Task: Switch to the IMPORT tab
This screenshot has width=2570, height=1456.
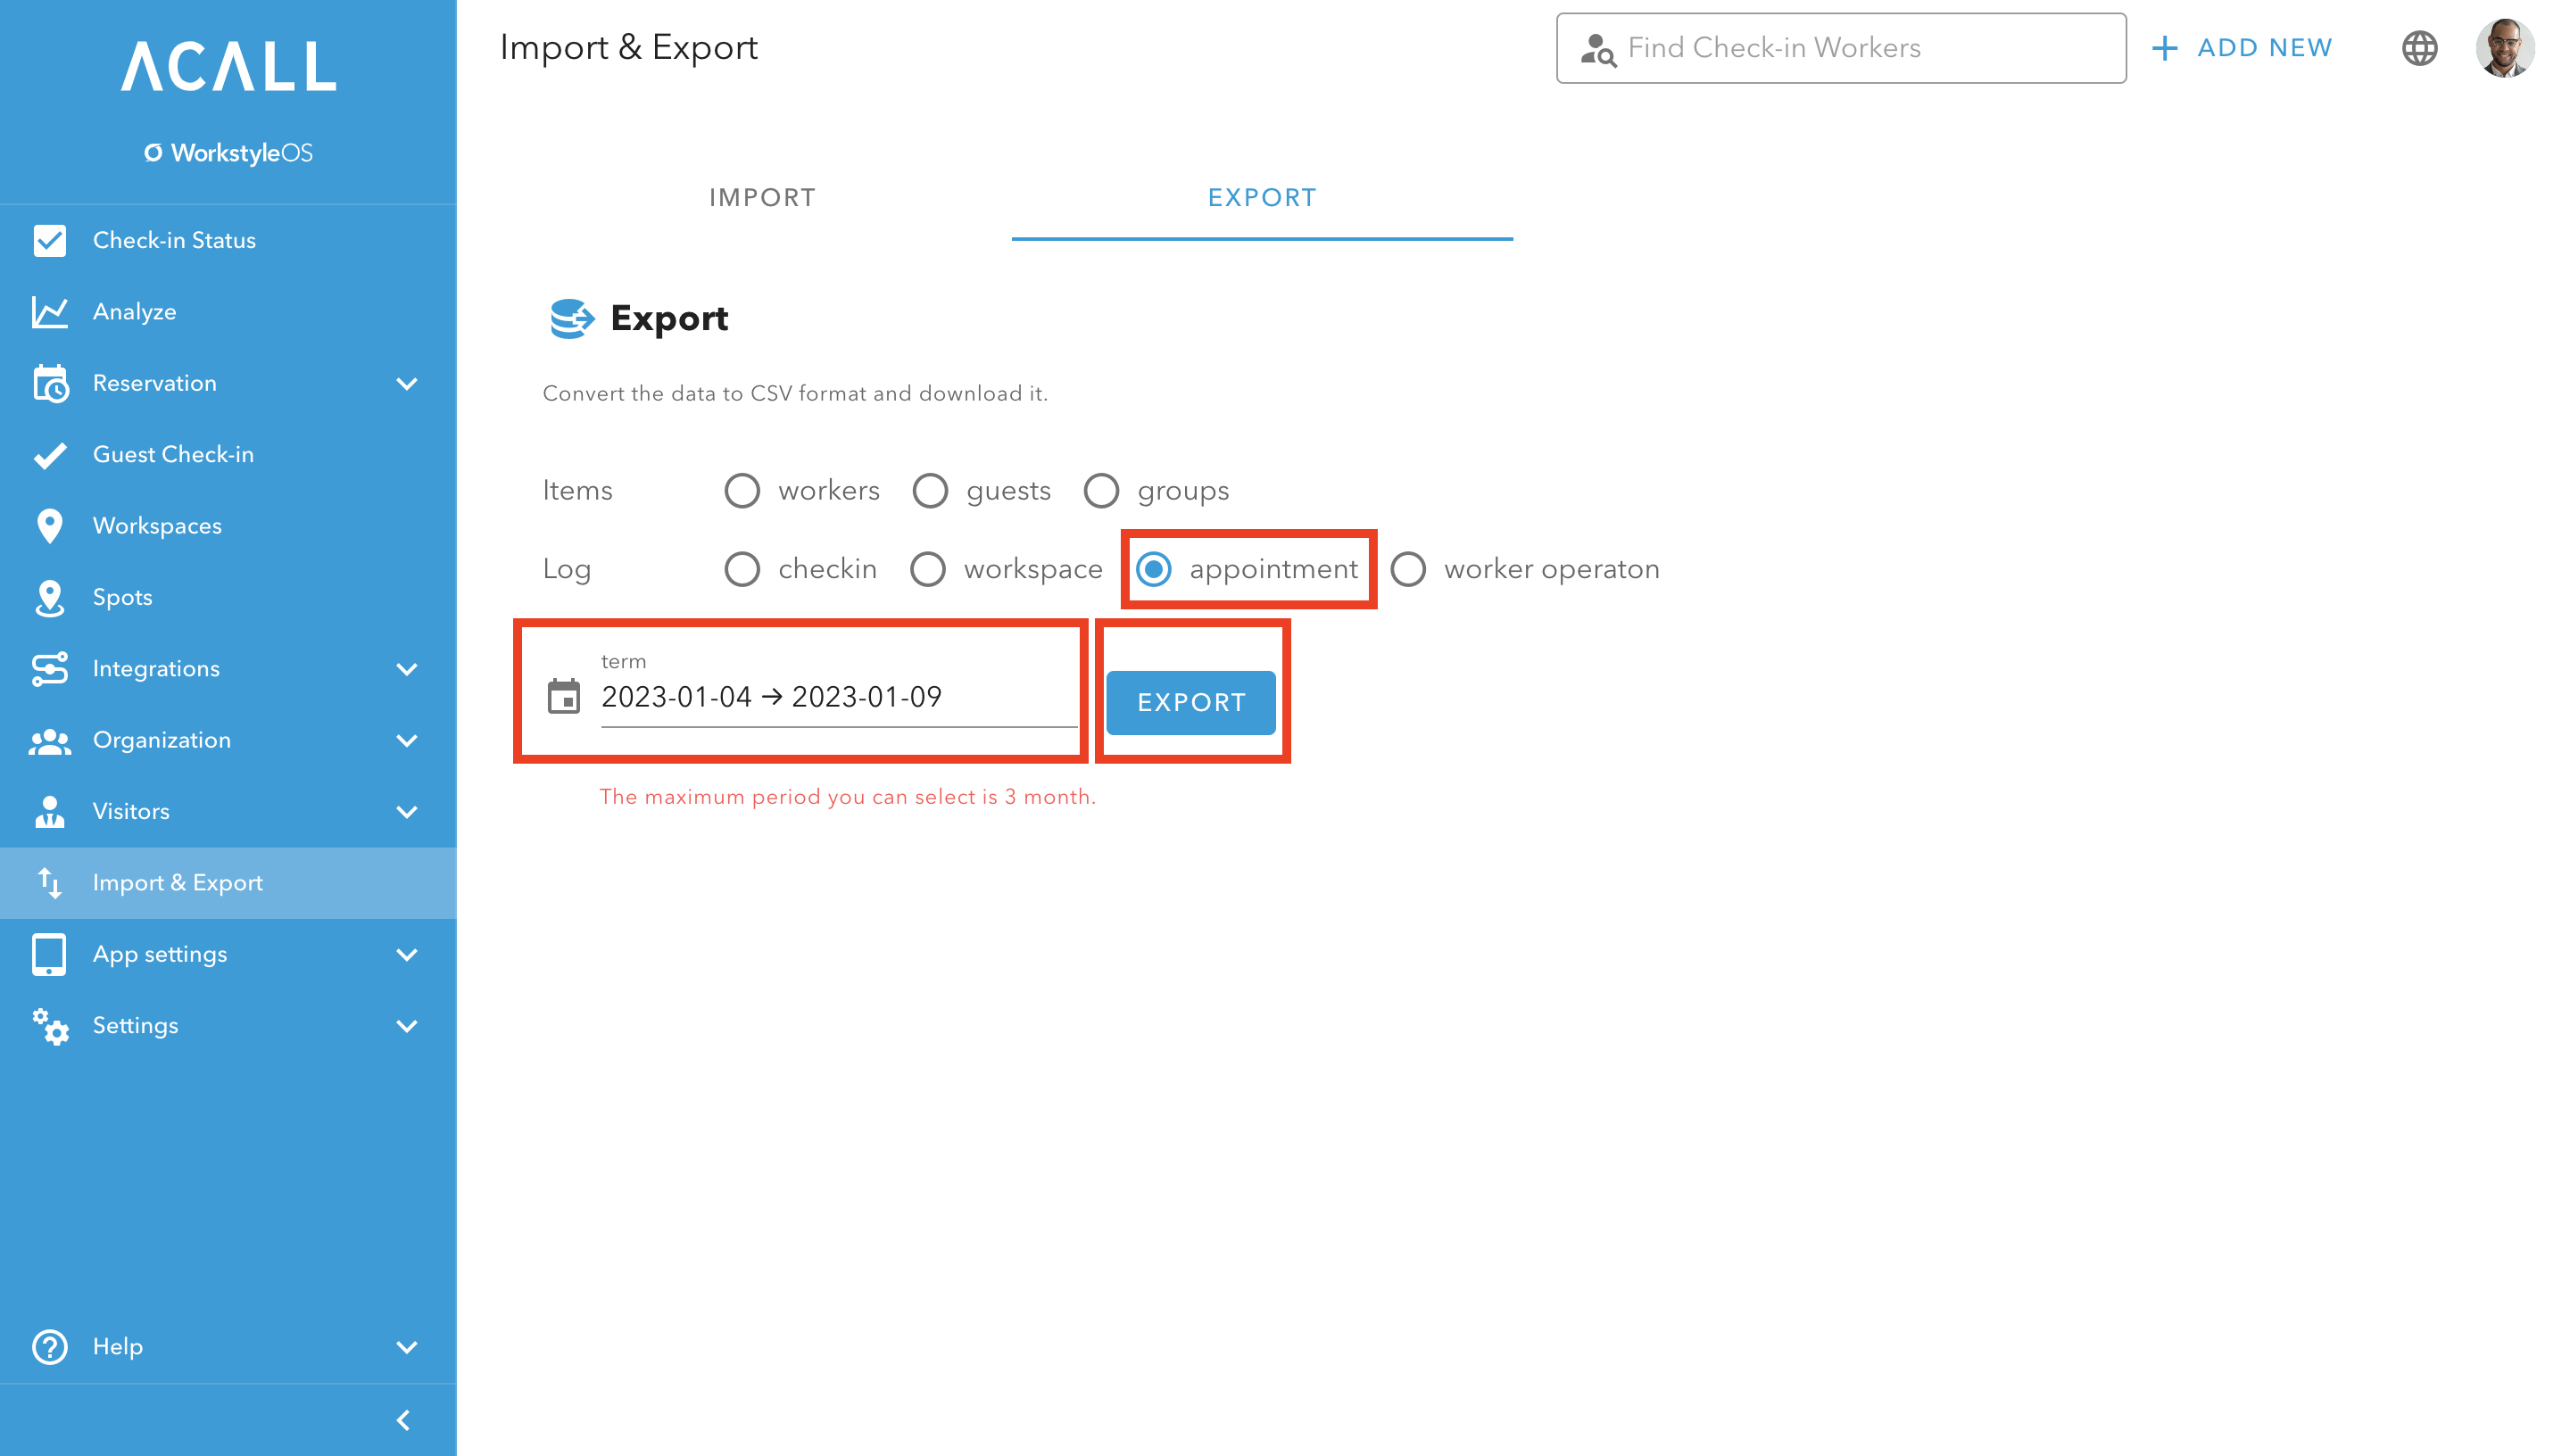Action: [x=762, y=198]
